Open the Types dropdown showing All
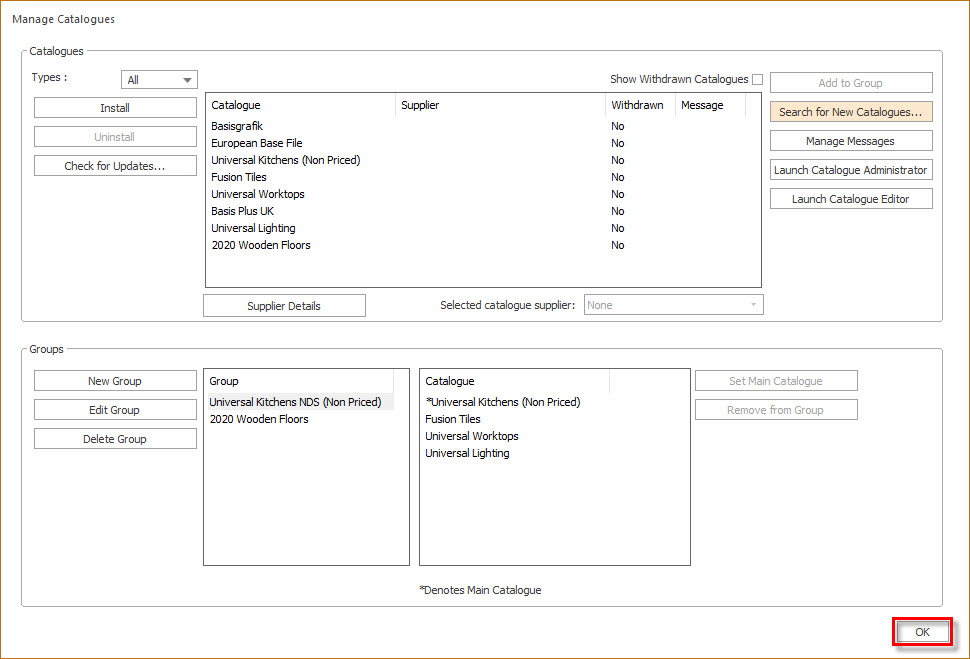Screen dimensions: 970x659 (158, 79)
